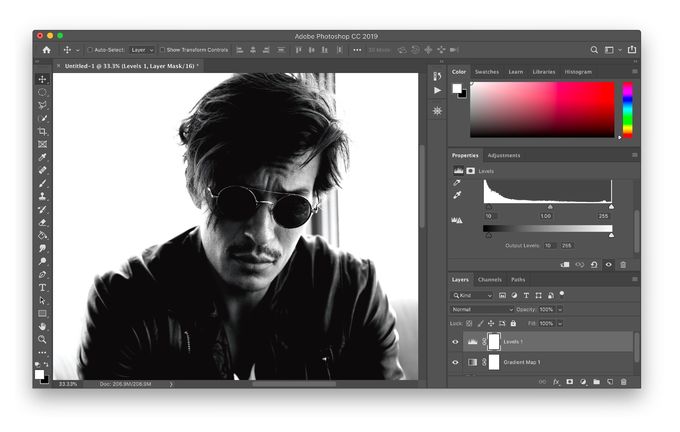680x432 pixels.
Task: Select the Rectangle shape tool
Action: coord(42,313)
